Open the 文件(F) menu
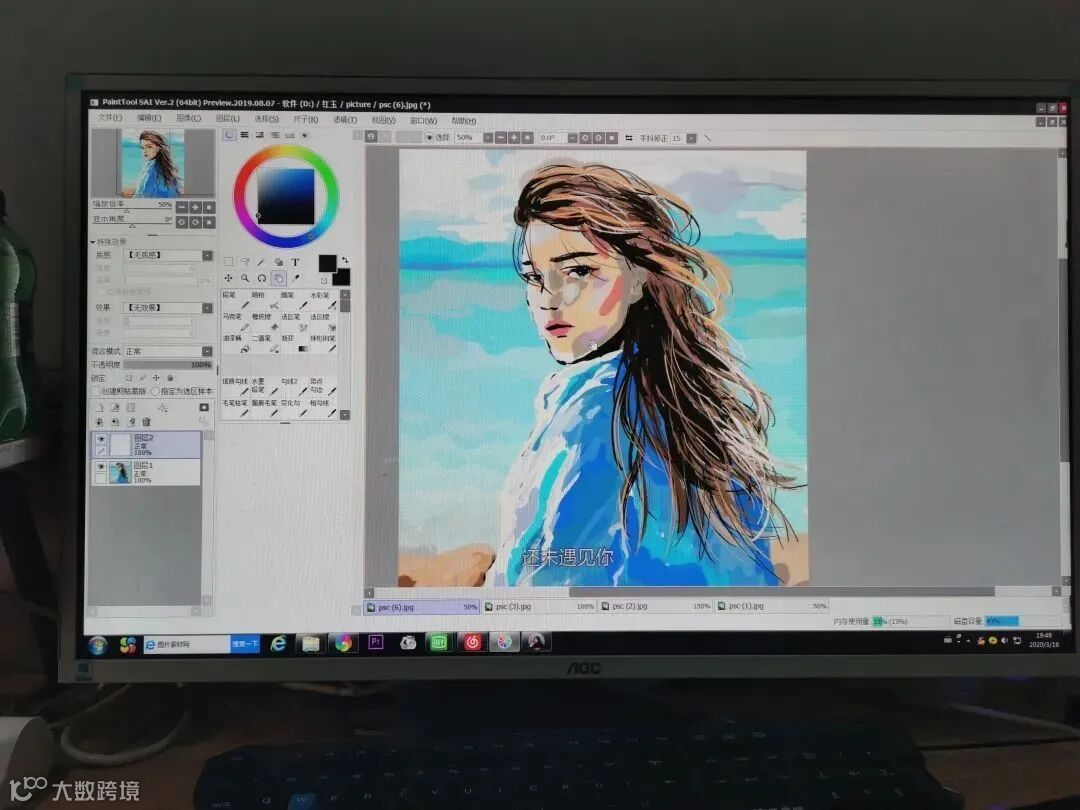 coord(110,118)
